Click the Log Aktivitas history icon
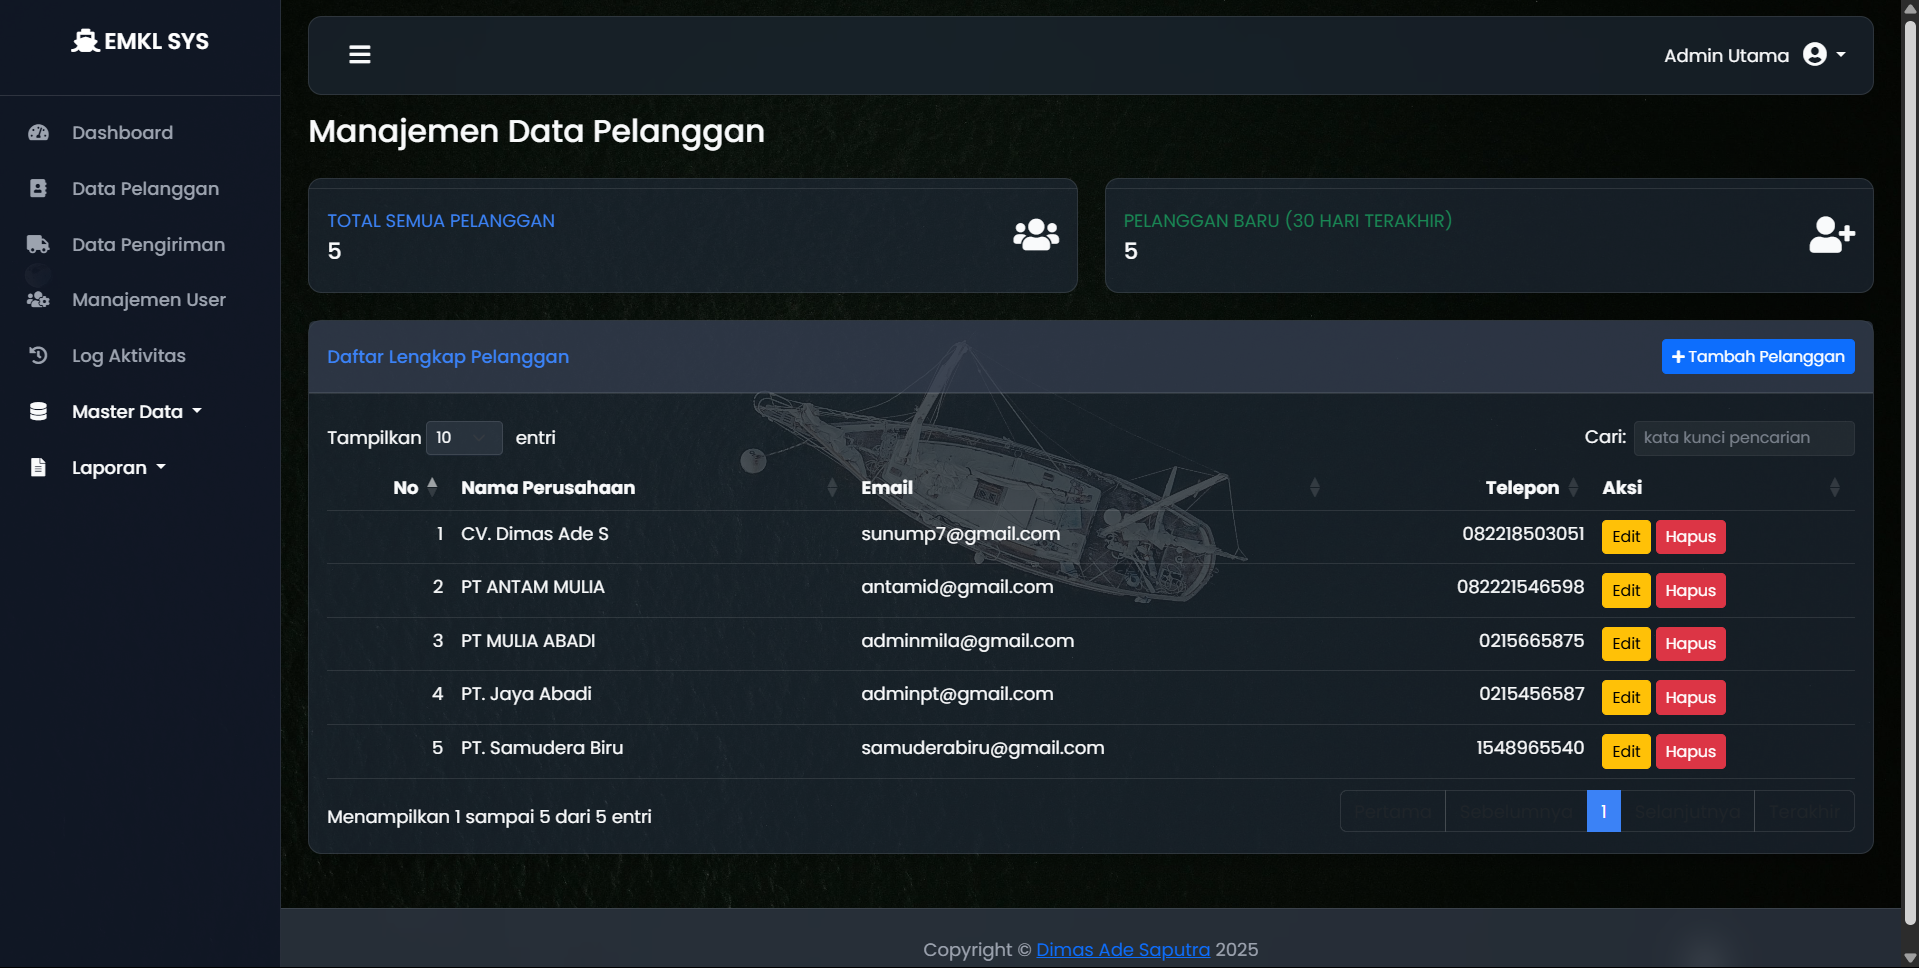The height and width of the screenshot is (968, 1919). coord(39,356)
